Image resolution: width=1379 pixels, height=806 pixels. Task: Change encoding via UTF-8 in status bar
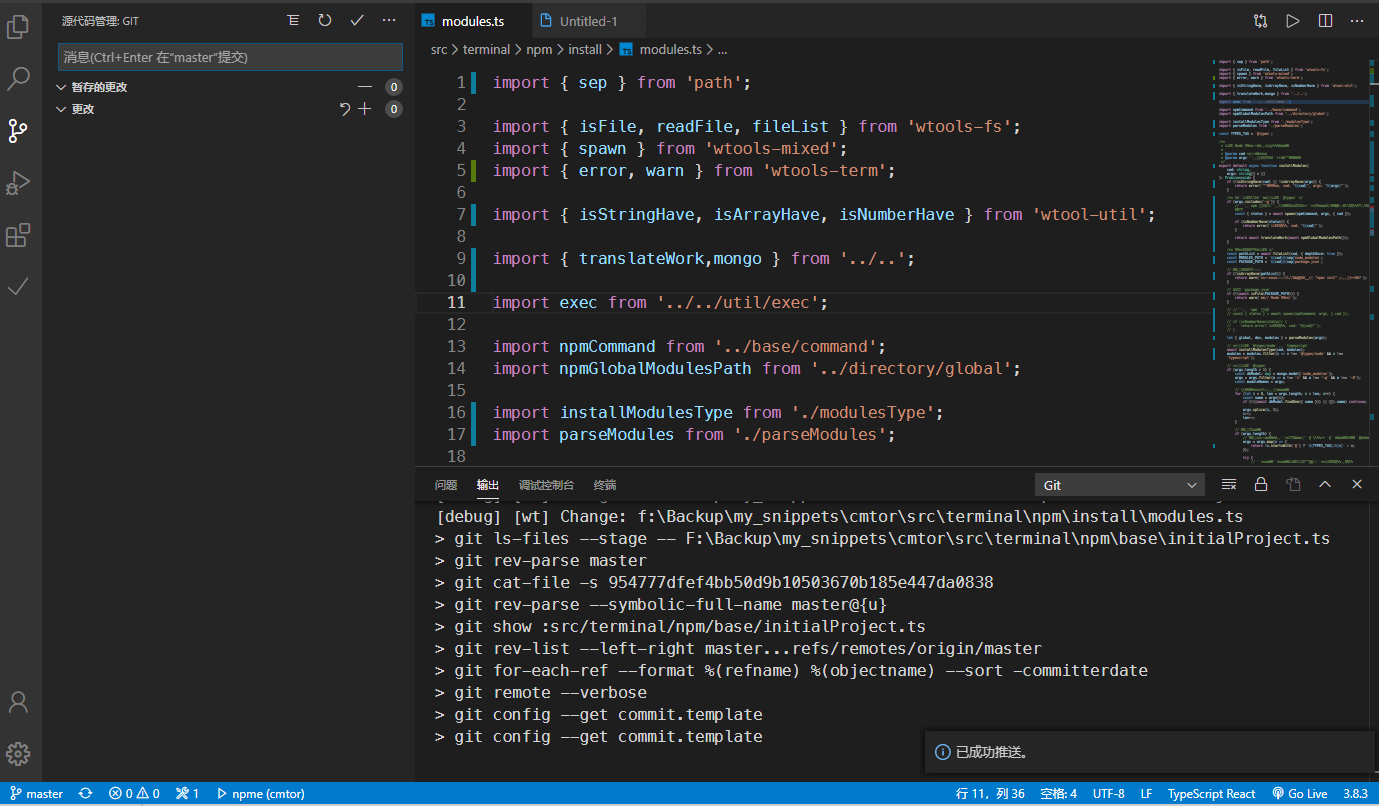pyautogui.click(x=1108, y=793)
